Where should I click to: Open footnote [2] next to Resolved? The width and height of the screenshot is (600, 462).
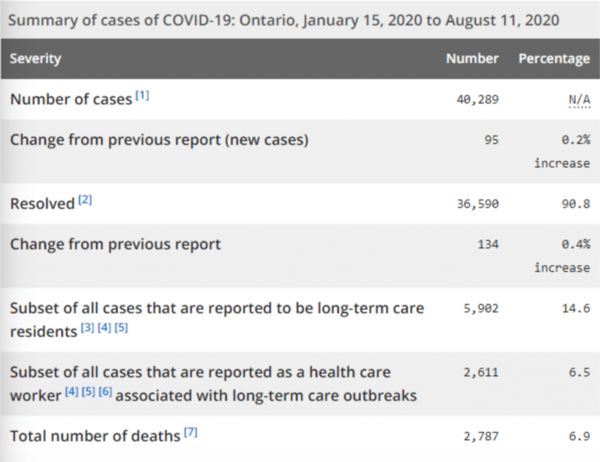point(85,201)
